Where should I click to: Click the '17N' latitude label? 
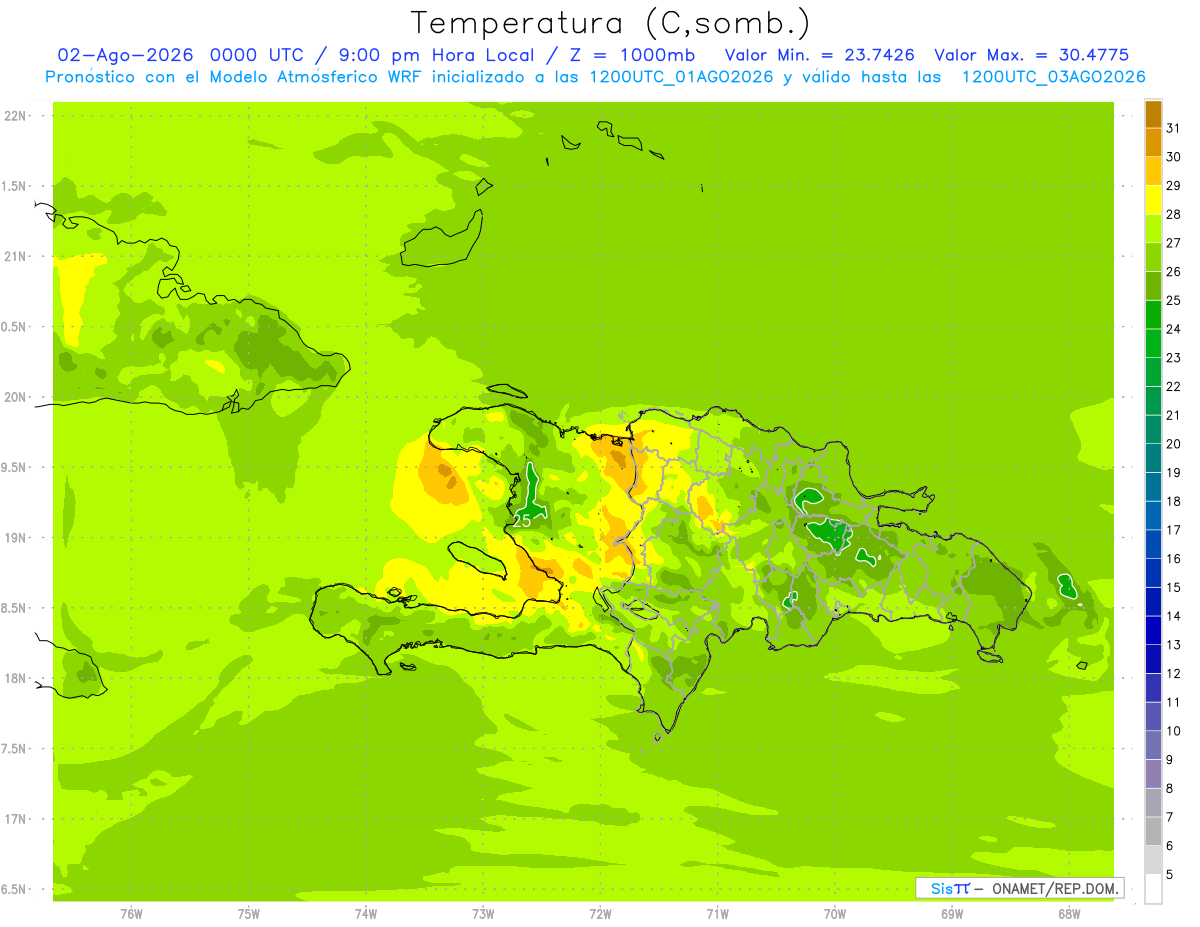pyautogui.click(x=17, y=819)
